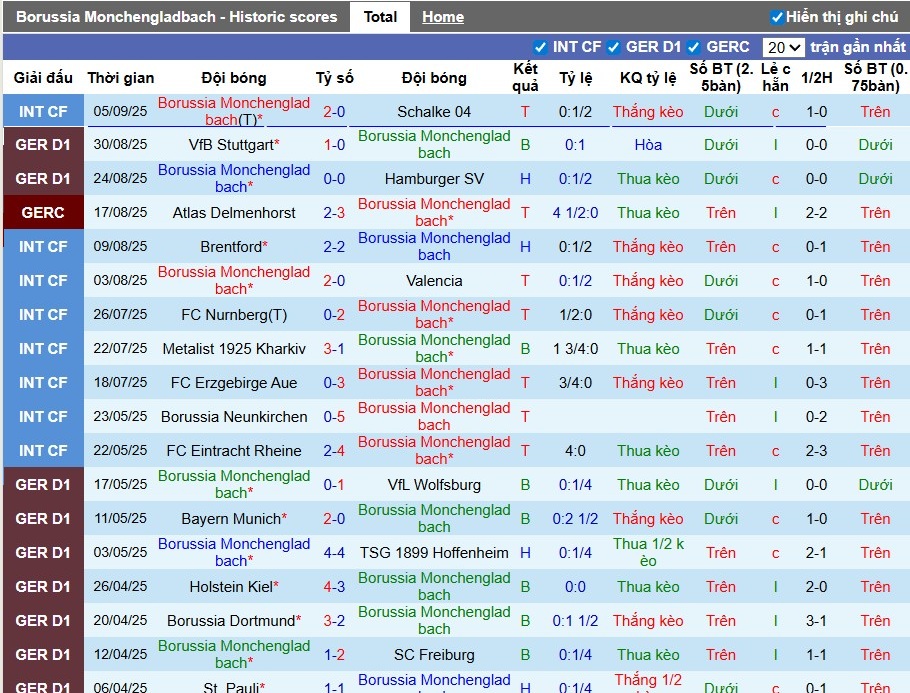
Task: Toggle the GERC league filter checkbox
Action: 694,47
